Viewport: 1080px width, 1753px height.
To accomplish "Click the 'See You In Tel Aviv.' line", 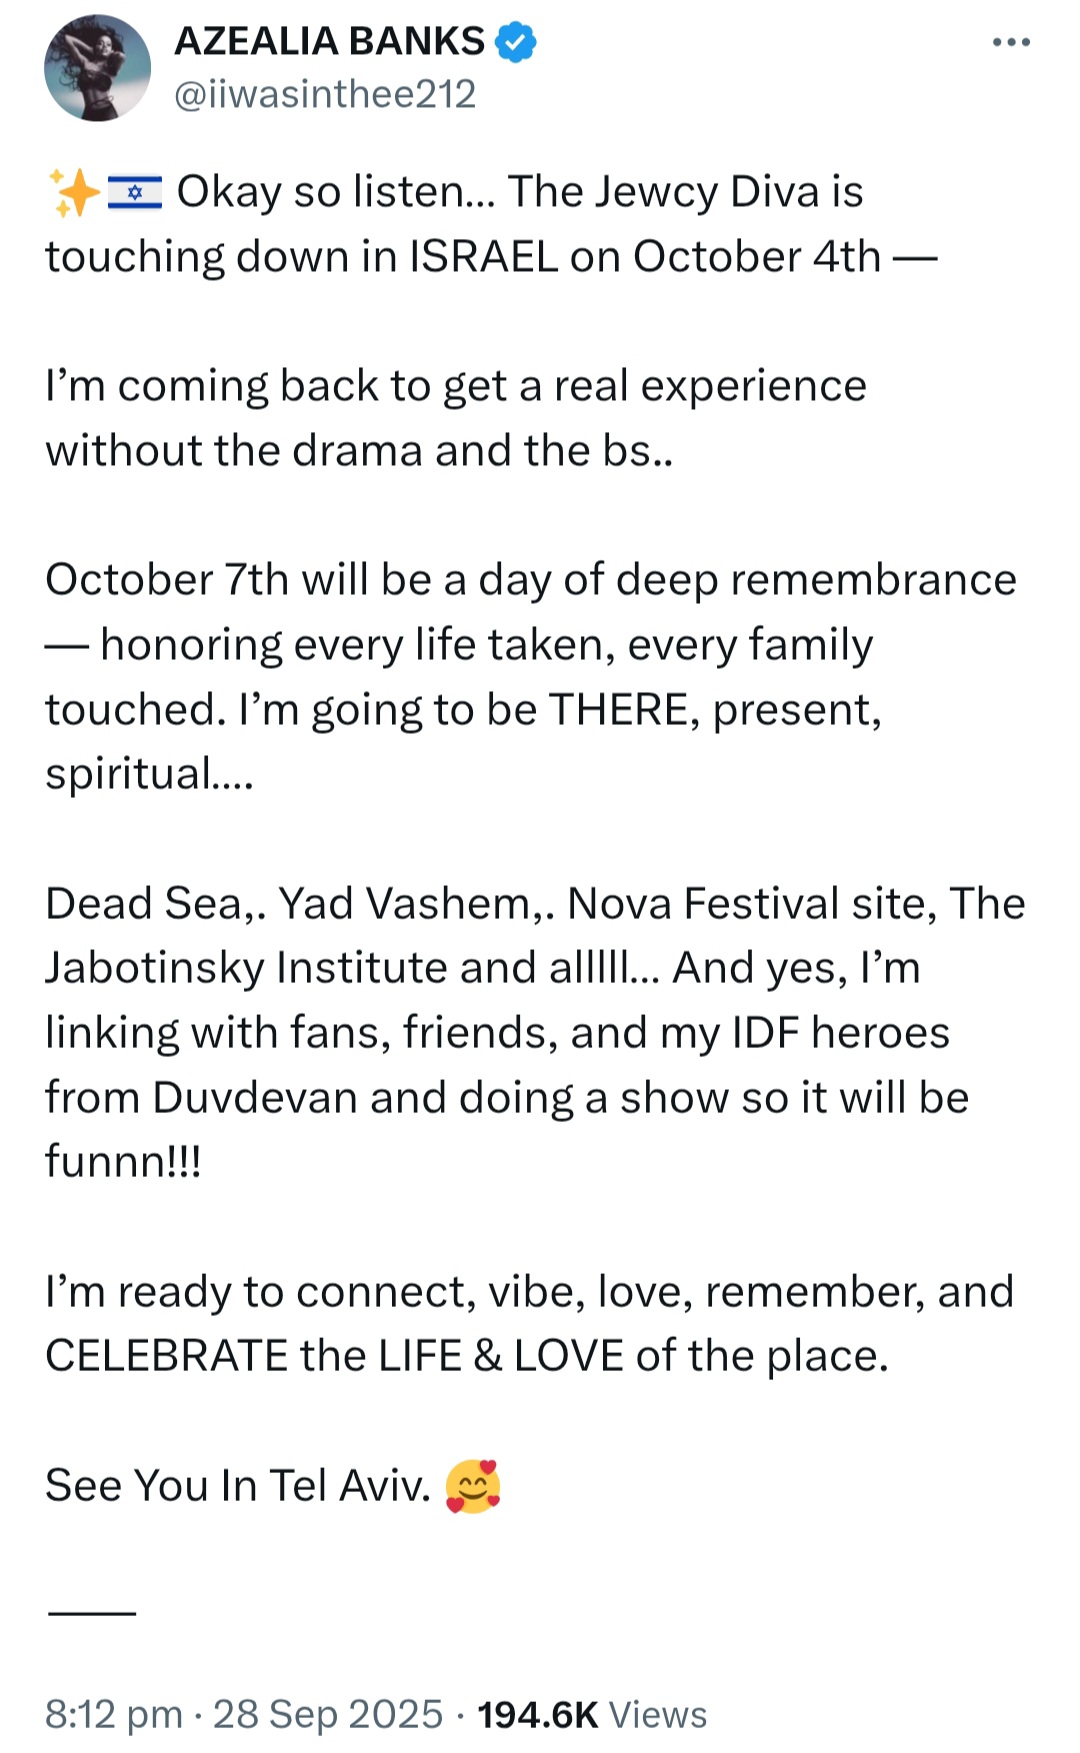I will [x=238, y=1486].
